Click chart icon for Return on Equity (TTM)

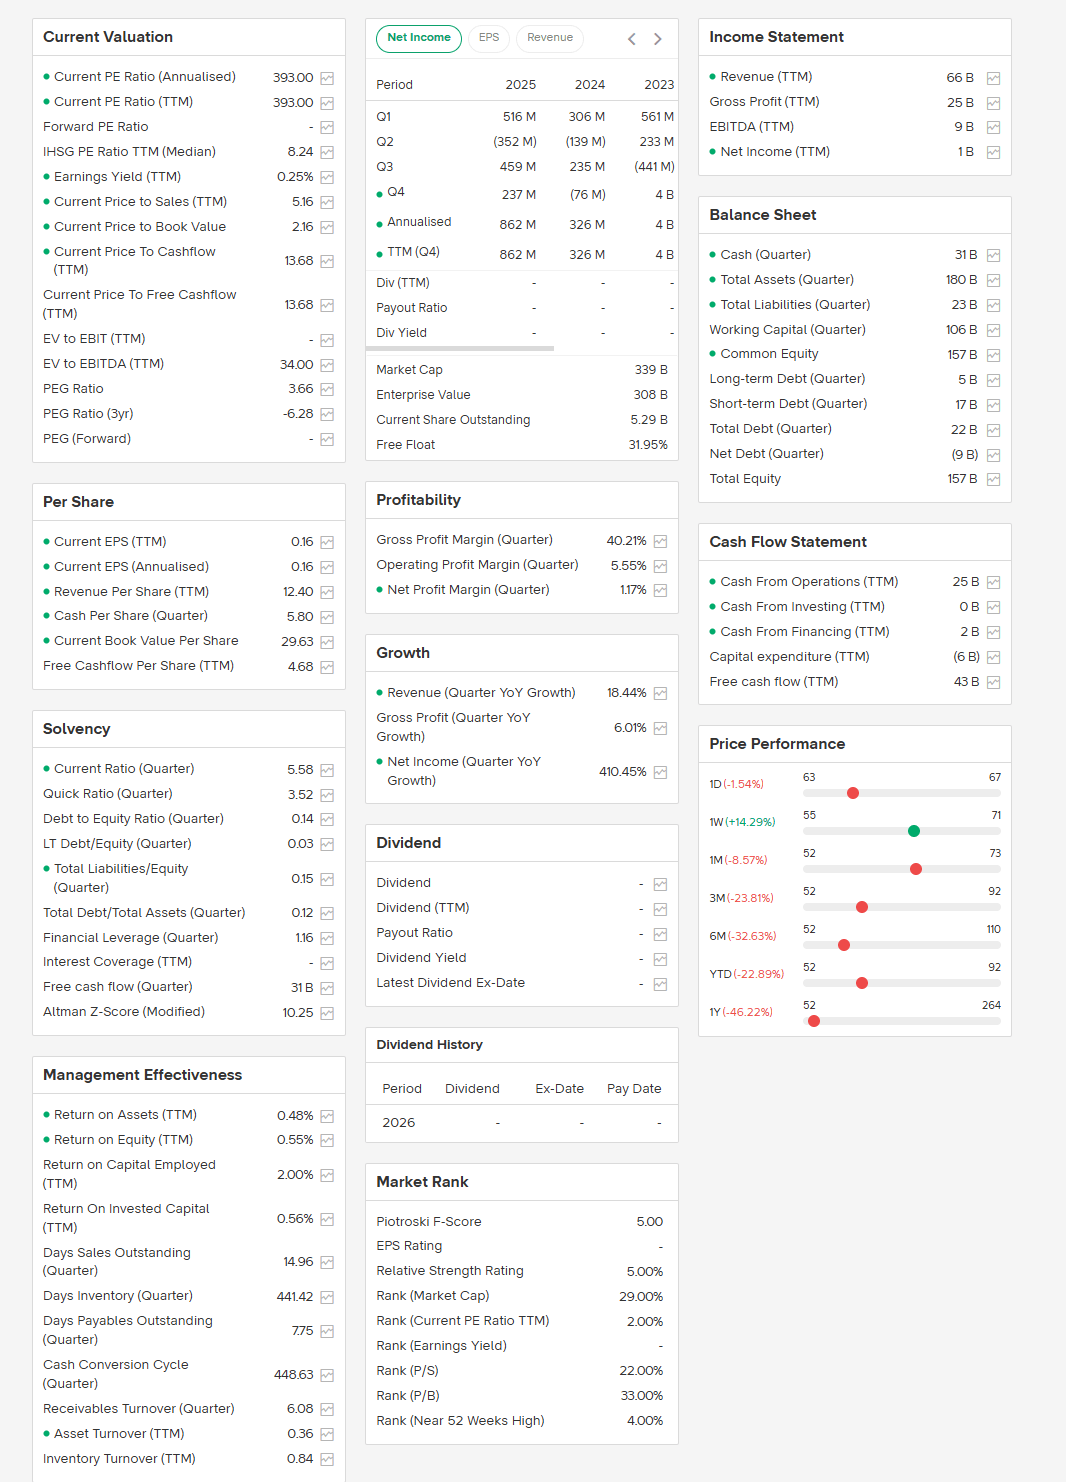coord(327,1141)
